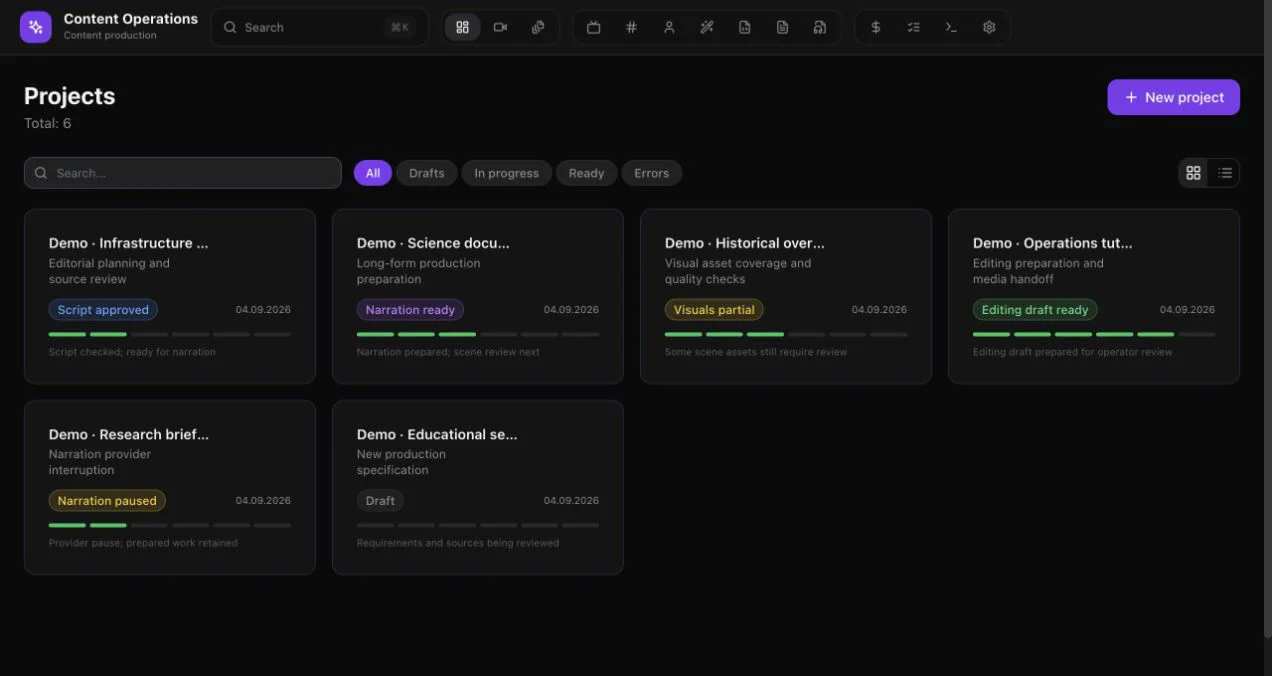Click the Editing draft ready badge
Image resolution: width=1272 pixels, height=676 pixels.
point(1035,310)
